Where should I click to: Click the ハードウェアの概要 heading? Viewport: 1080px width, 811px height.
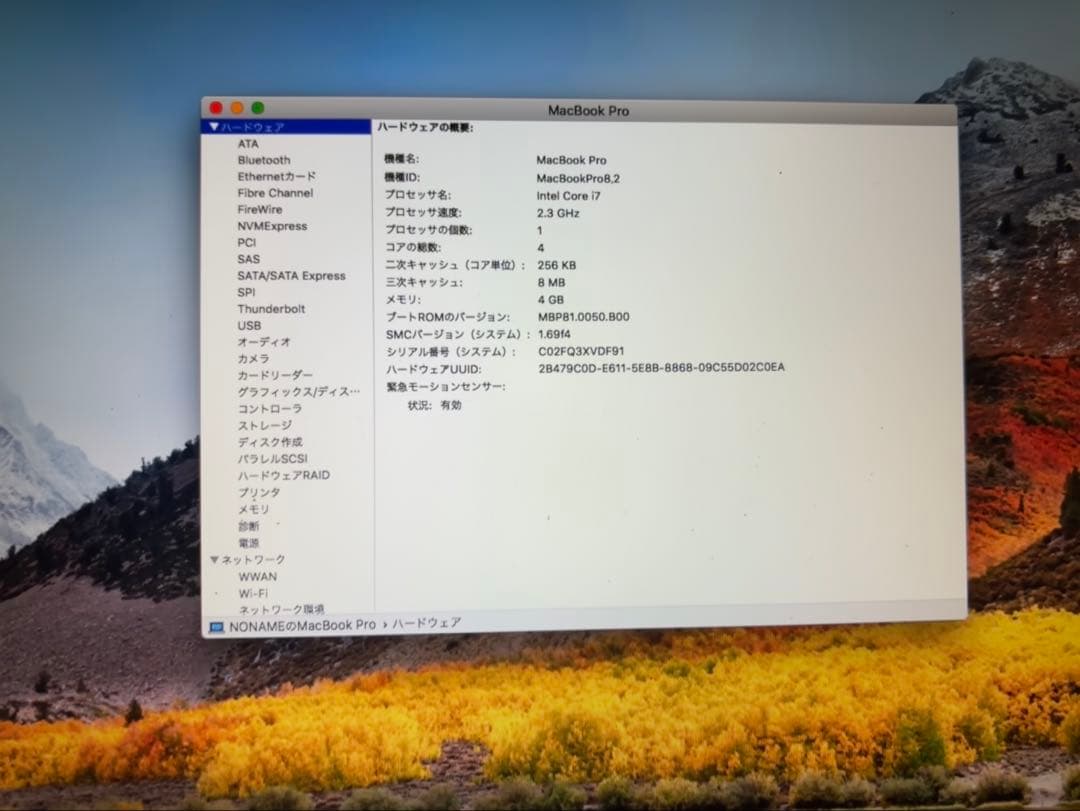tap(425, 127)
